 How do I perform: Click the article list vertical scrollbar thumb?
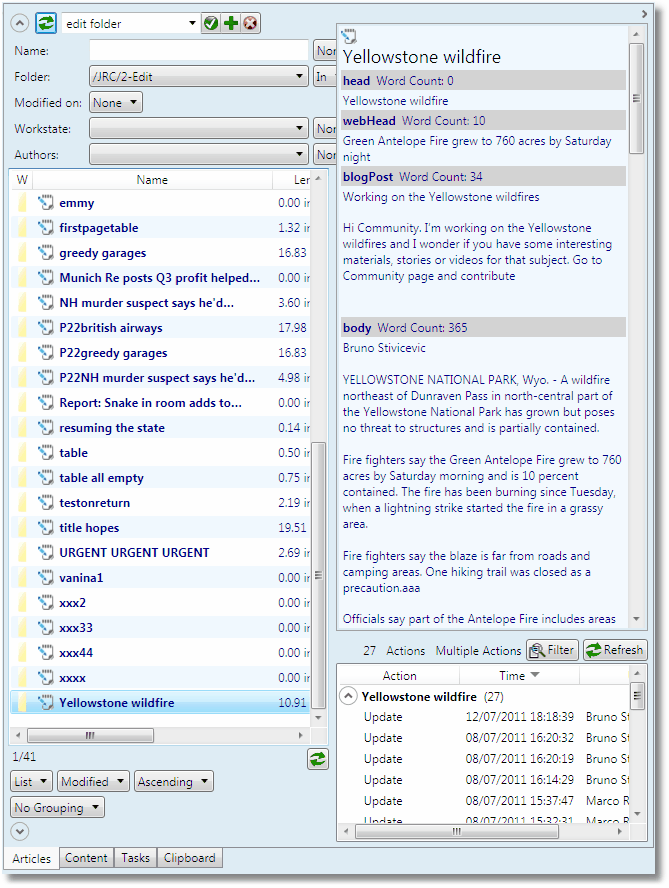click(318, 575)
